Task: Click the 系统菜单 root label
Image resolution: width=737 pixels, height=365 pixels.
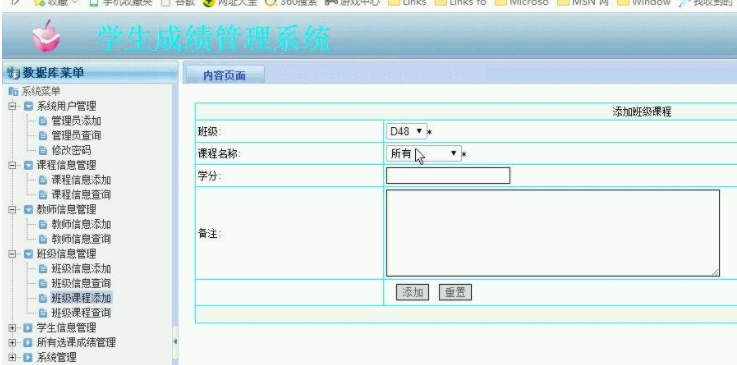Action: tap(41, 91)
